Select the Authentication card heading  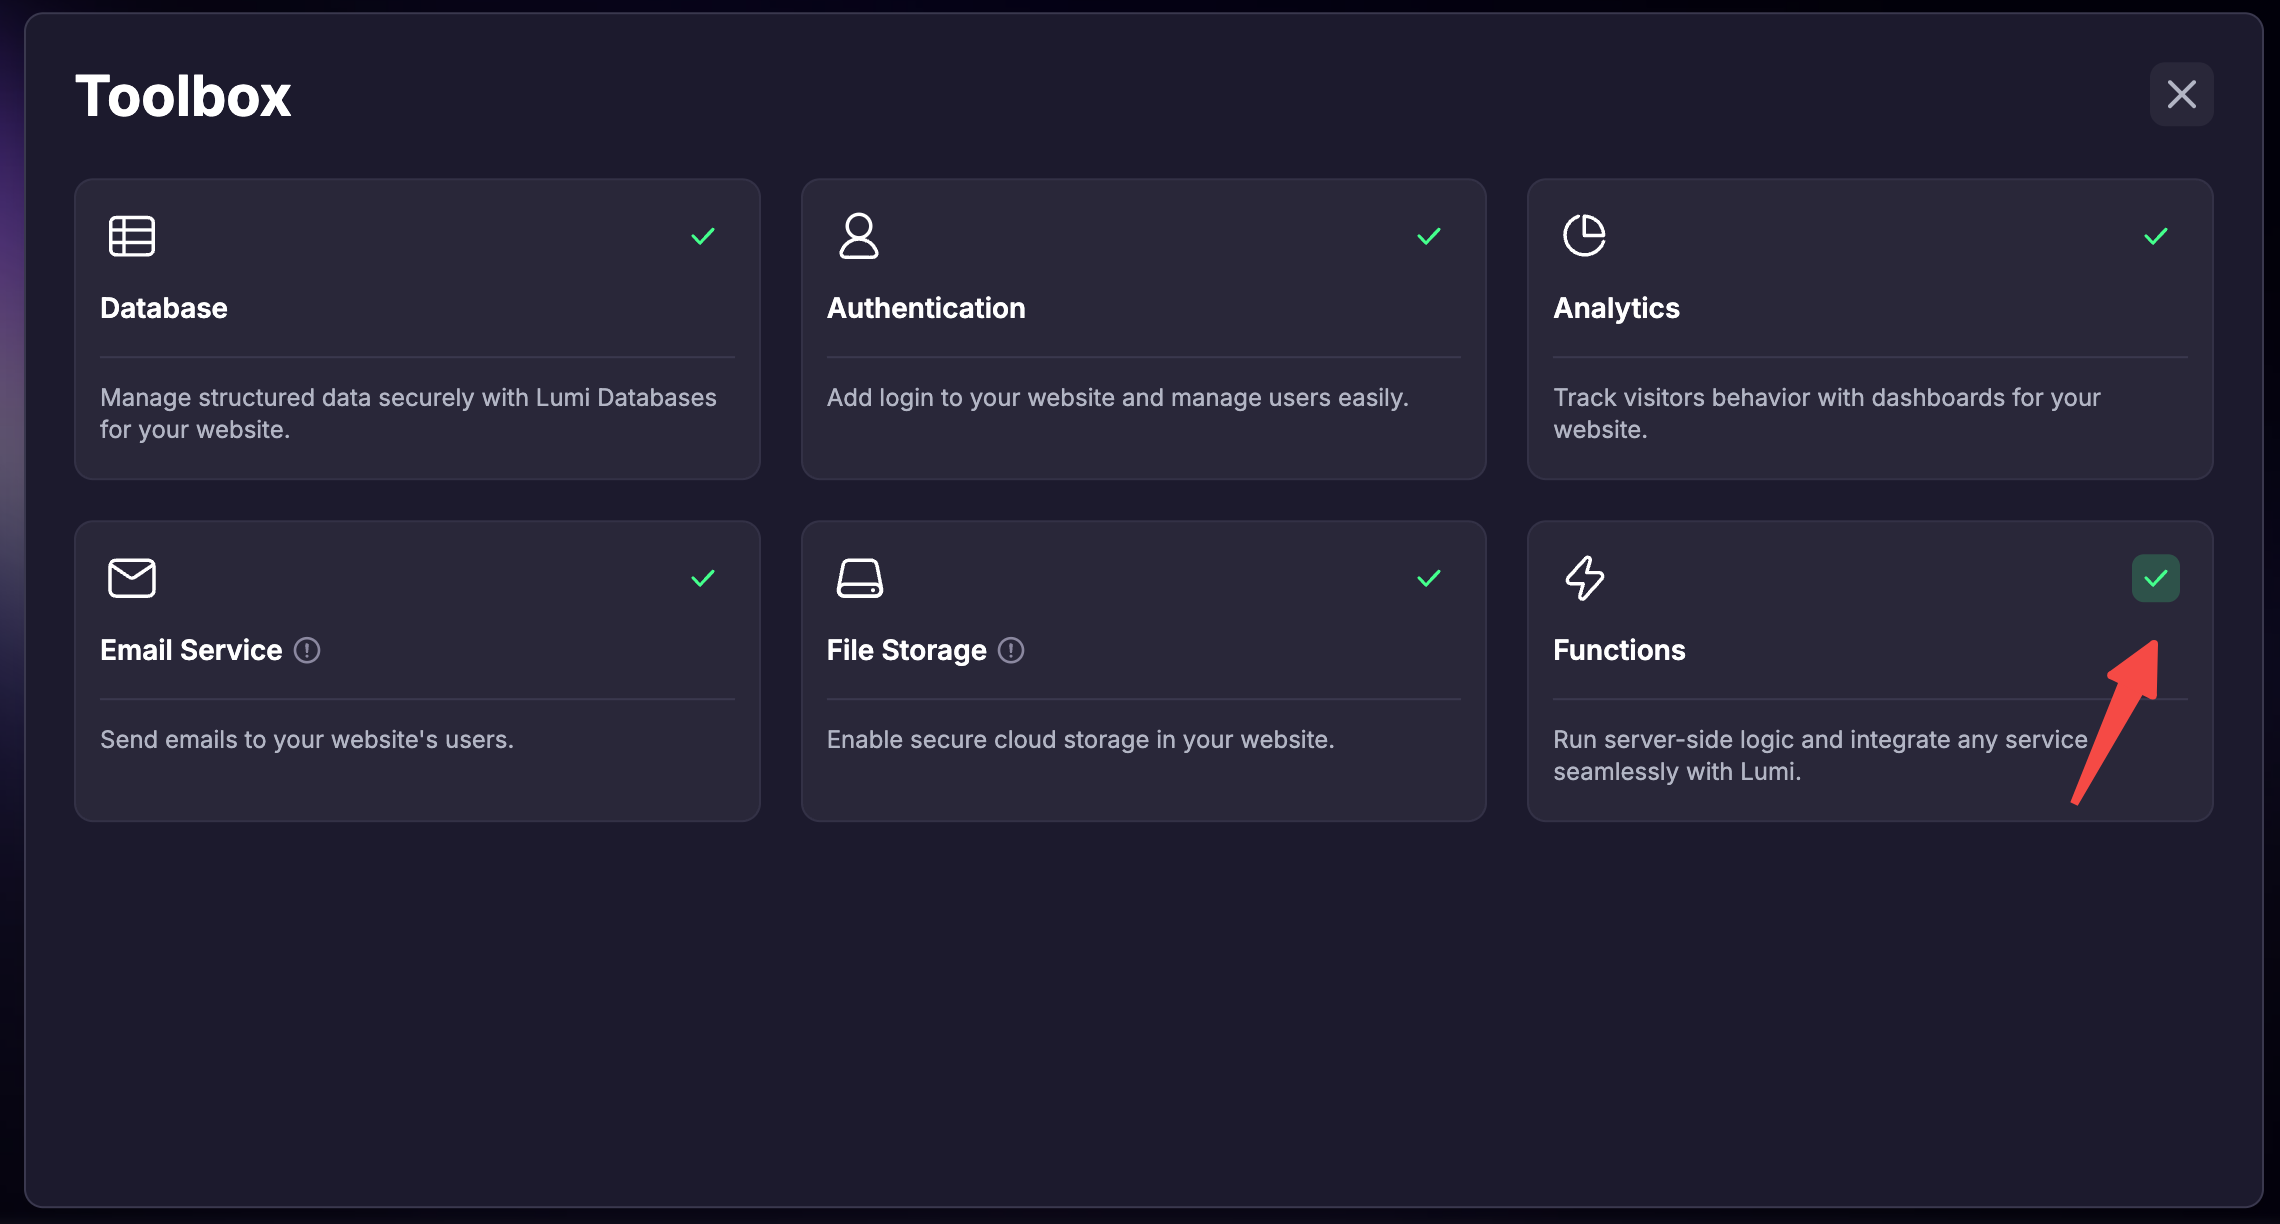[926, 308]
